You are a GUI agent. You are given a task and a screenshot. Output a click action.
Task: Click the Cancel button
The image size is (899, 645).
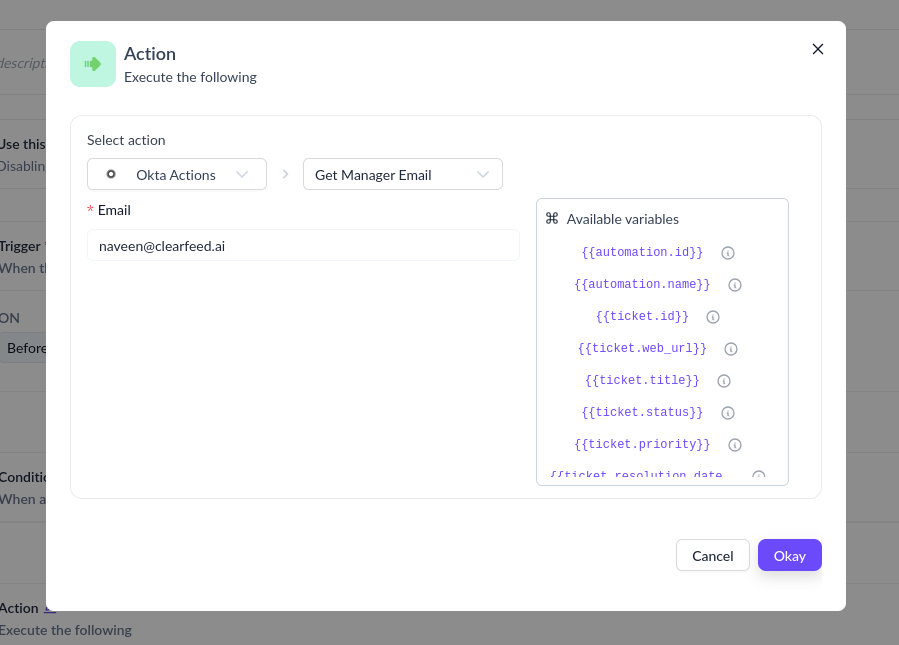coord(712,555)
